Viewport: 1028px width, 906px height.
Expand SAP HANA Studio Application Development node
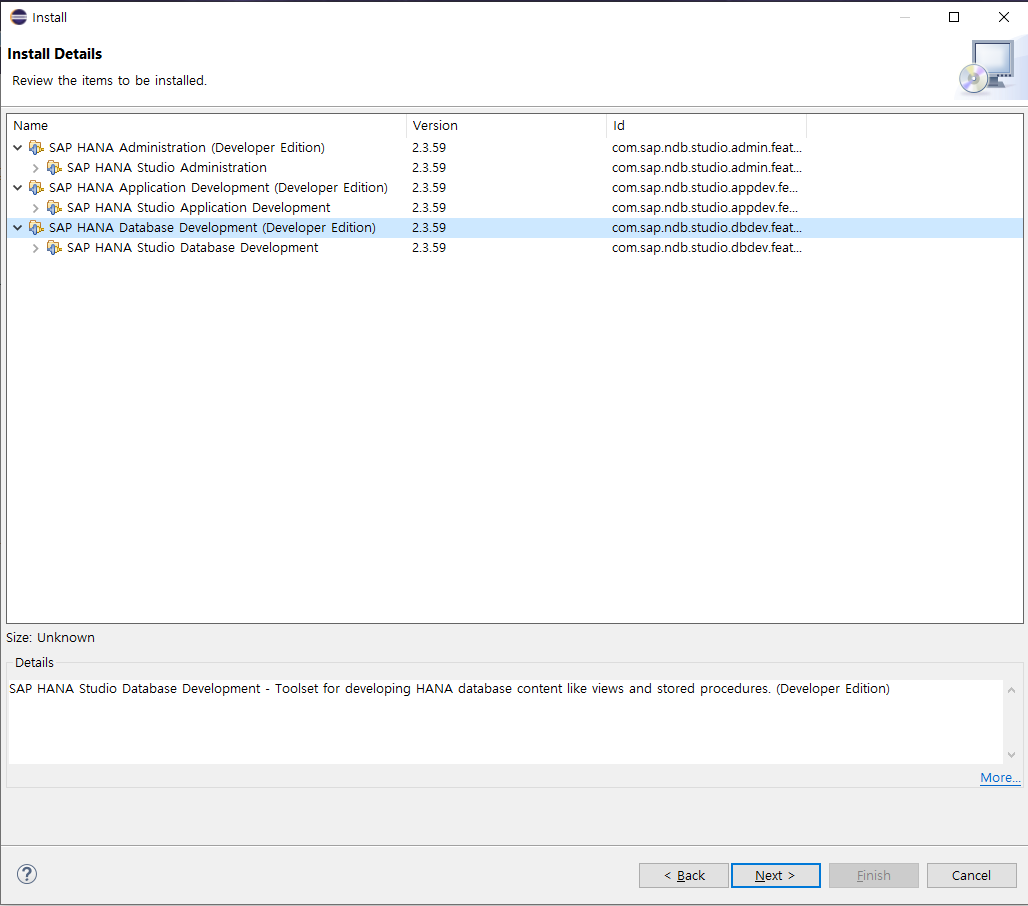pos(35,208)
